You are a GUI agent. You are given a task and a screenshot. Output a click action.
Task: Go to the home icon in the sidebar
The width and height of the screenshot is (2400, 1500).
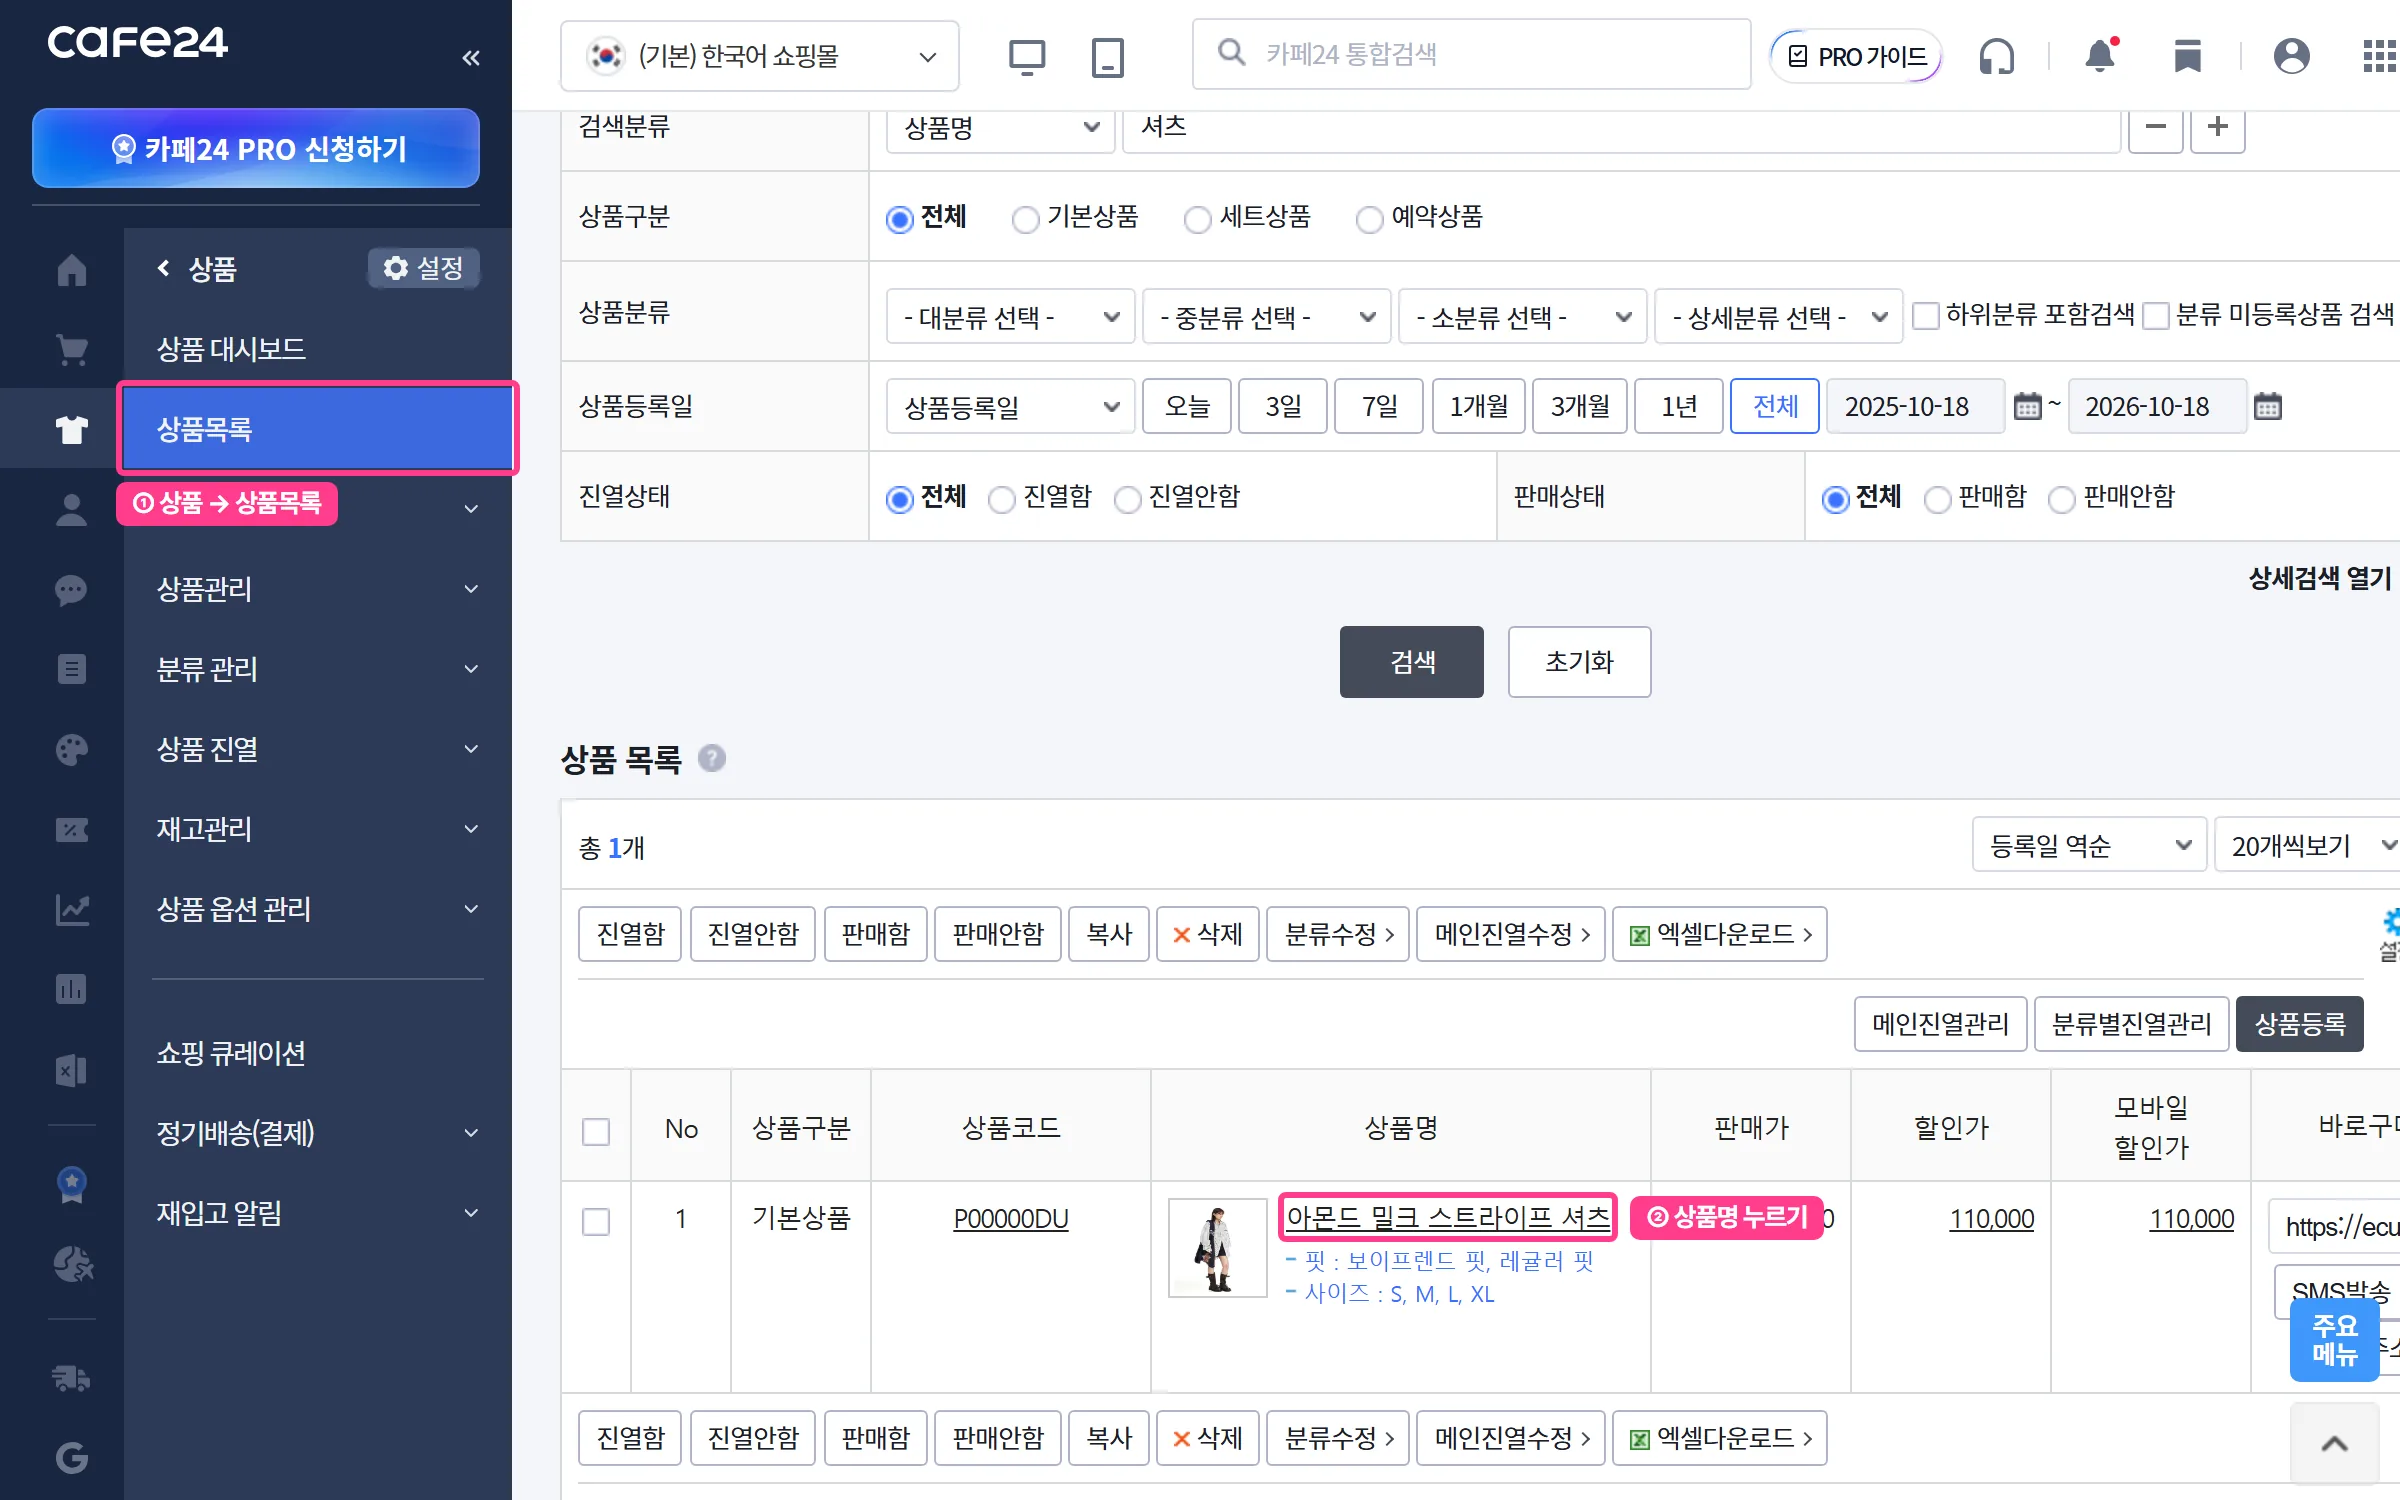pyautogui.click(x=71, y=269)
